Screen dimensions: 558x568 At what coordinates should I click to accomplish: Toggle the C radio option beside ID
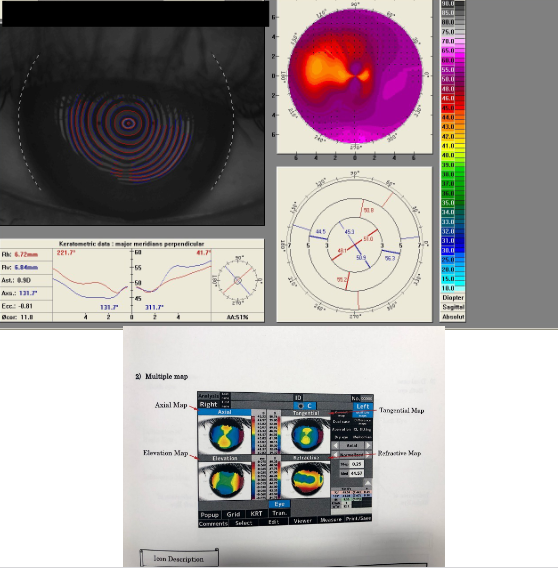pyautogui.click(x=305, y=406)
